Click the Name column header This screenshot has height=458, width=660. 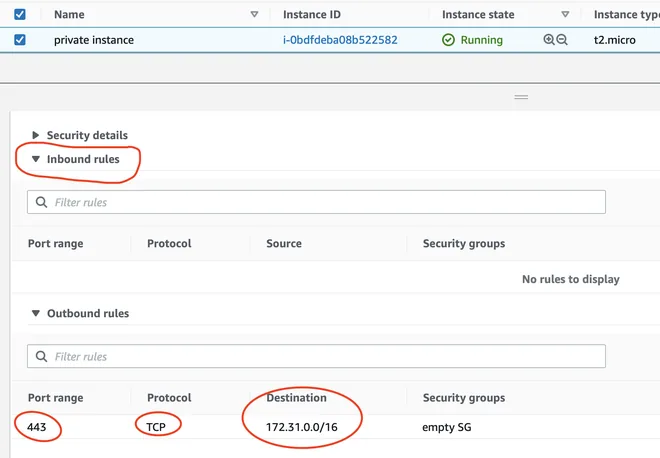click(x=69, y=14)
